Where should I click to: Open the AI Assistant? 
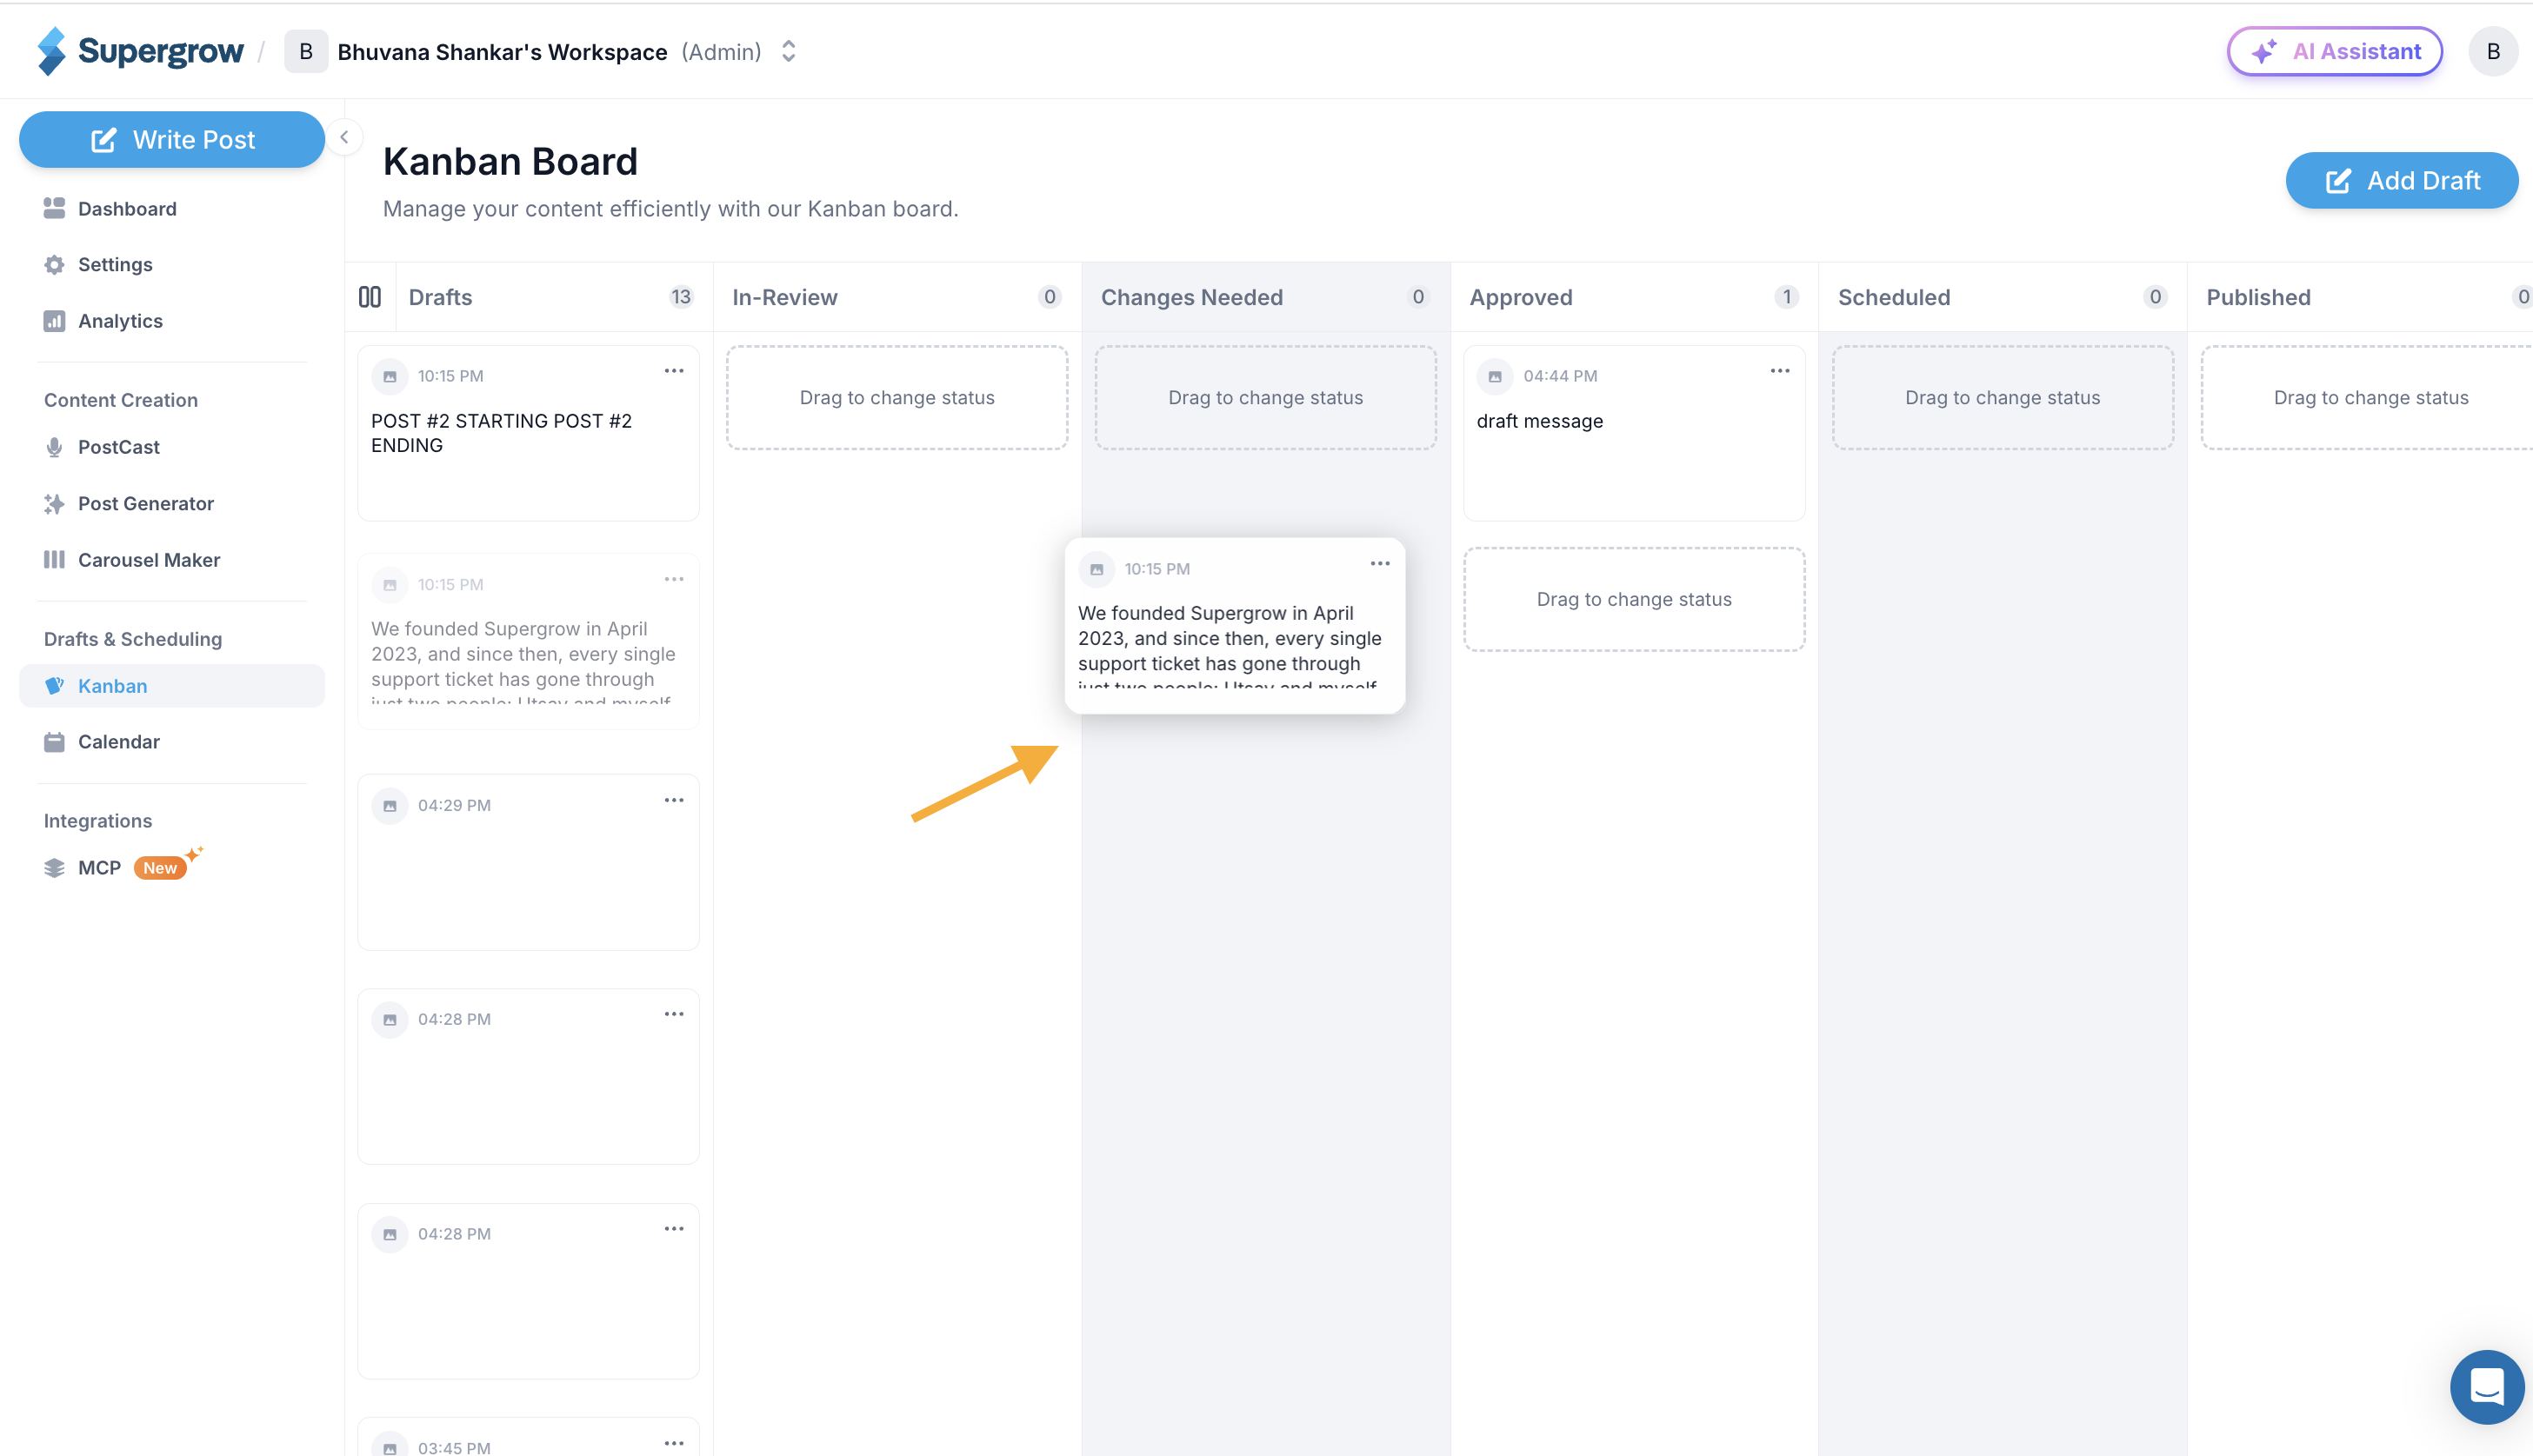(x=2334, y=51)
